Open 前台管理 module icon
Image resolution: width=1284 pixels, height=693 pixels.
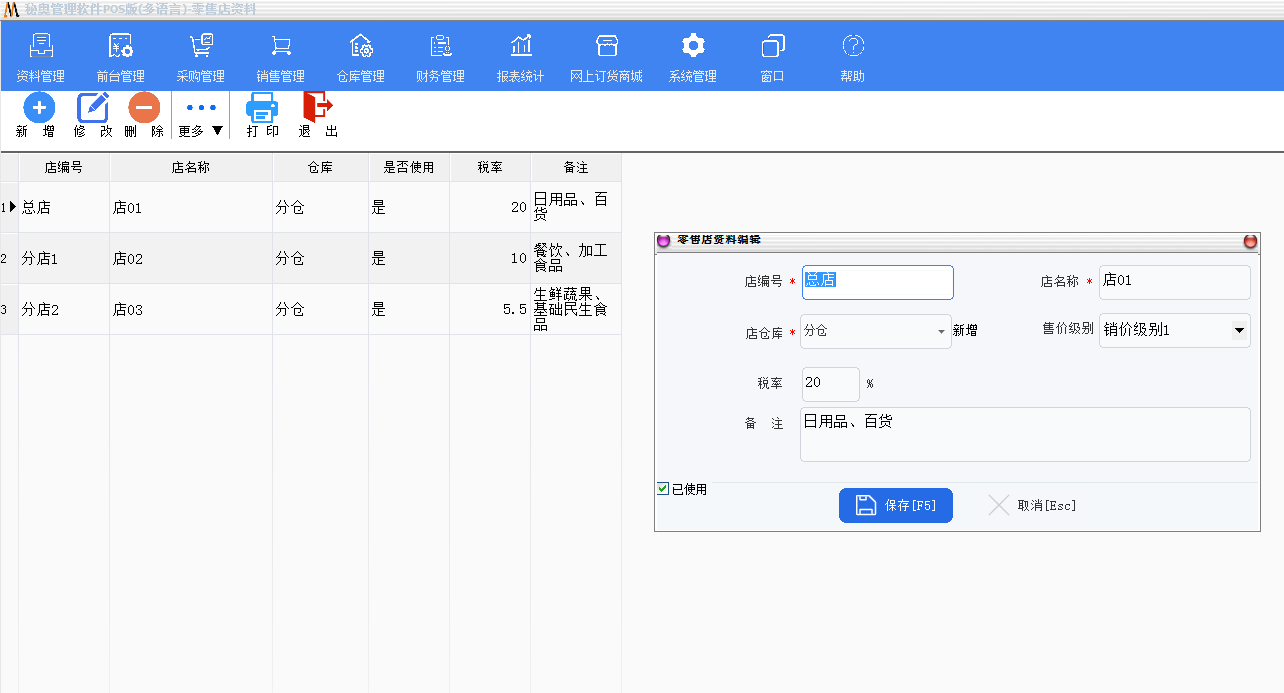pyautogui.click(x=121, y=46)
